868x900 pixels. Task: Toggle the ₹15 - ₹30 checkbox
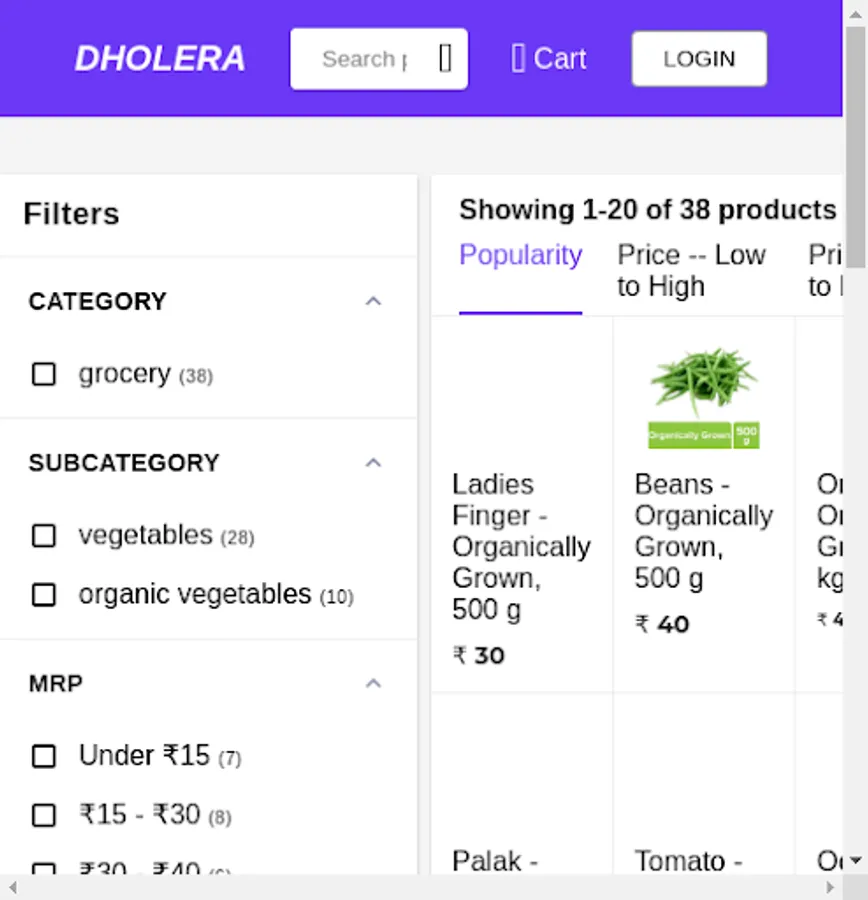(44, 815)
